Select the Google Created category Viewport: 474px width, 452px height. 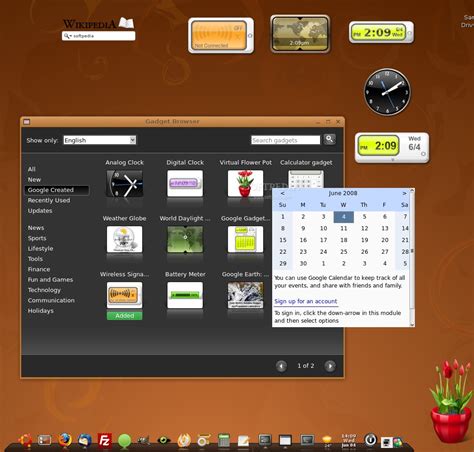click(57, 190)
